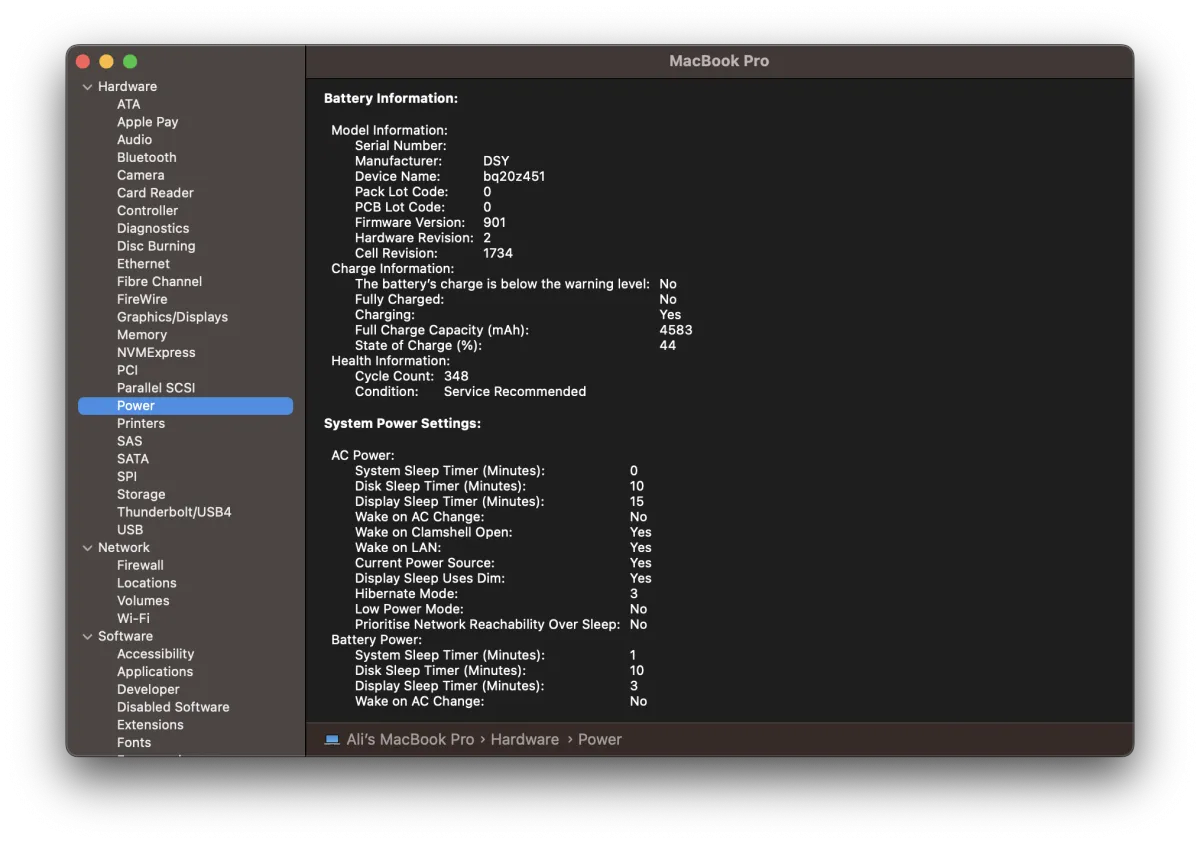1200x844 pixels.
Task: Collapse the Software section chevron
Action: point(88,637)
